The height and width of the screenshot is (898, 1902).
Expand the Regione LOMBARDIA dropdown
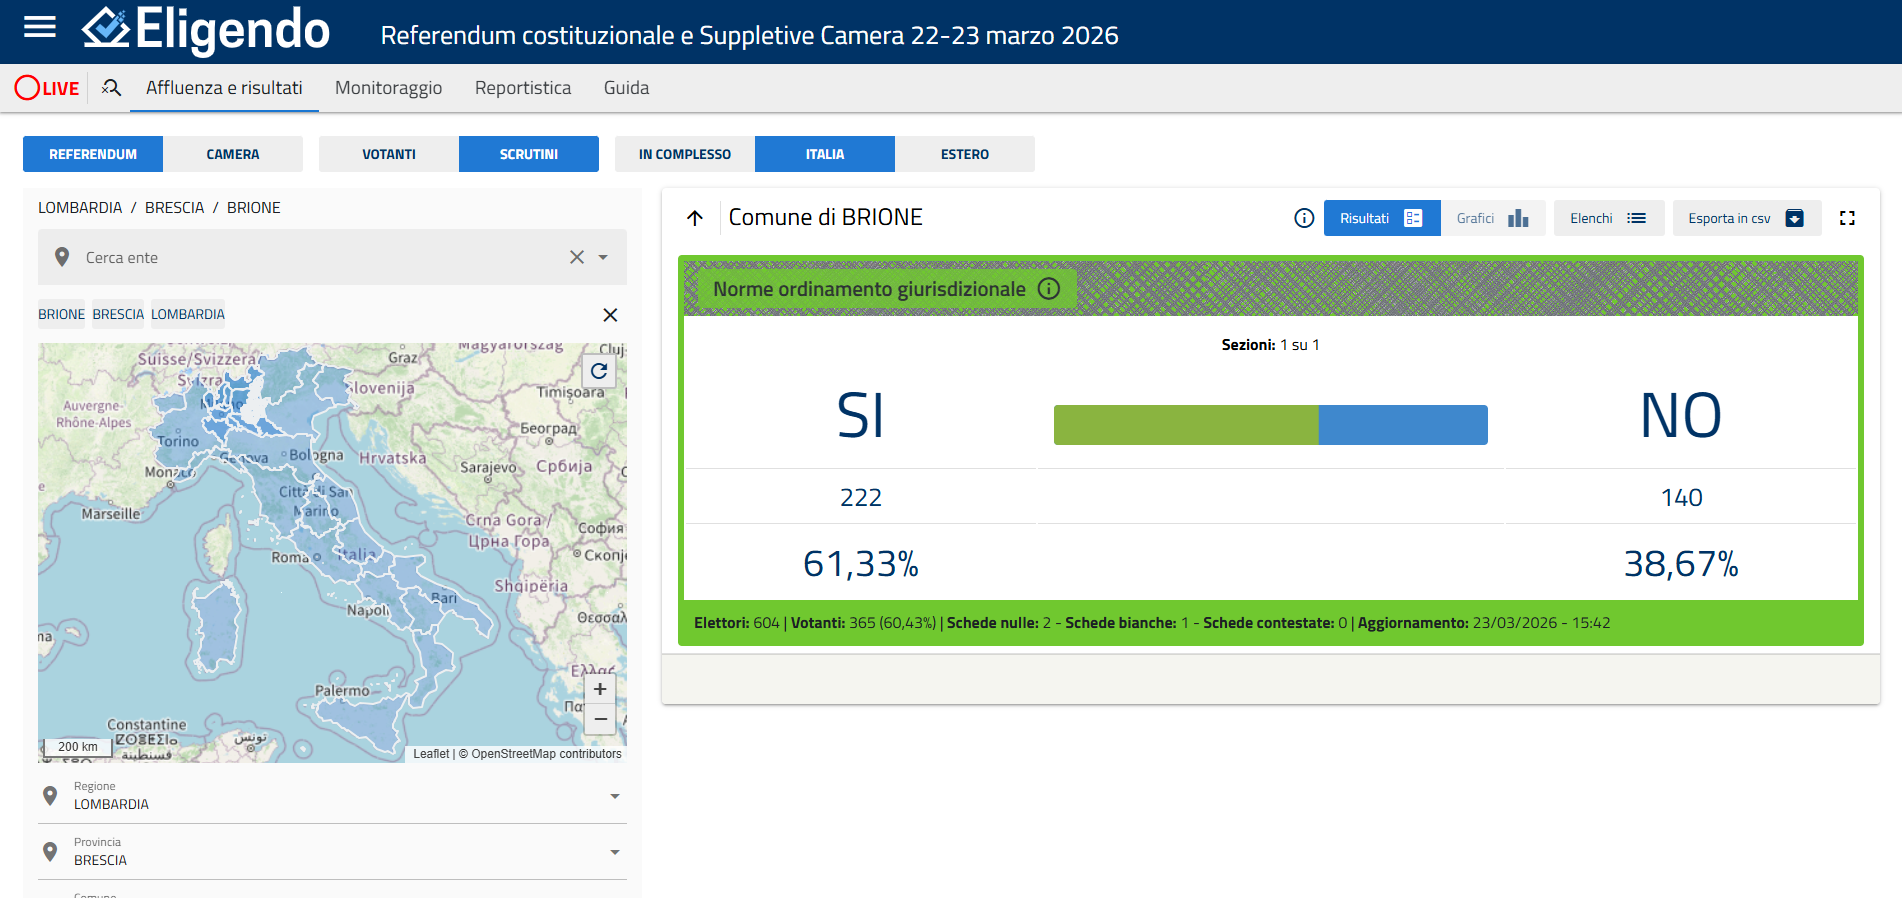[x=614, y=796]
